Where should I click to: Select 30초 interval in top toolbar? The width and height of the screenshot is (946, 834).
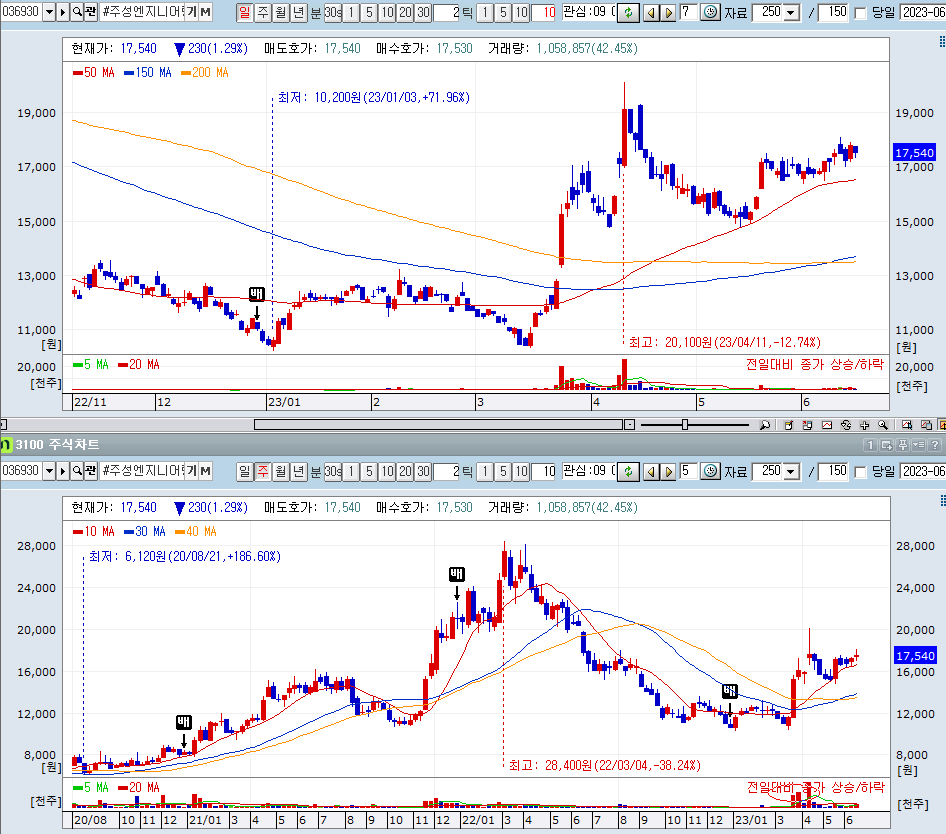click(x=333, y=13)
